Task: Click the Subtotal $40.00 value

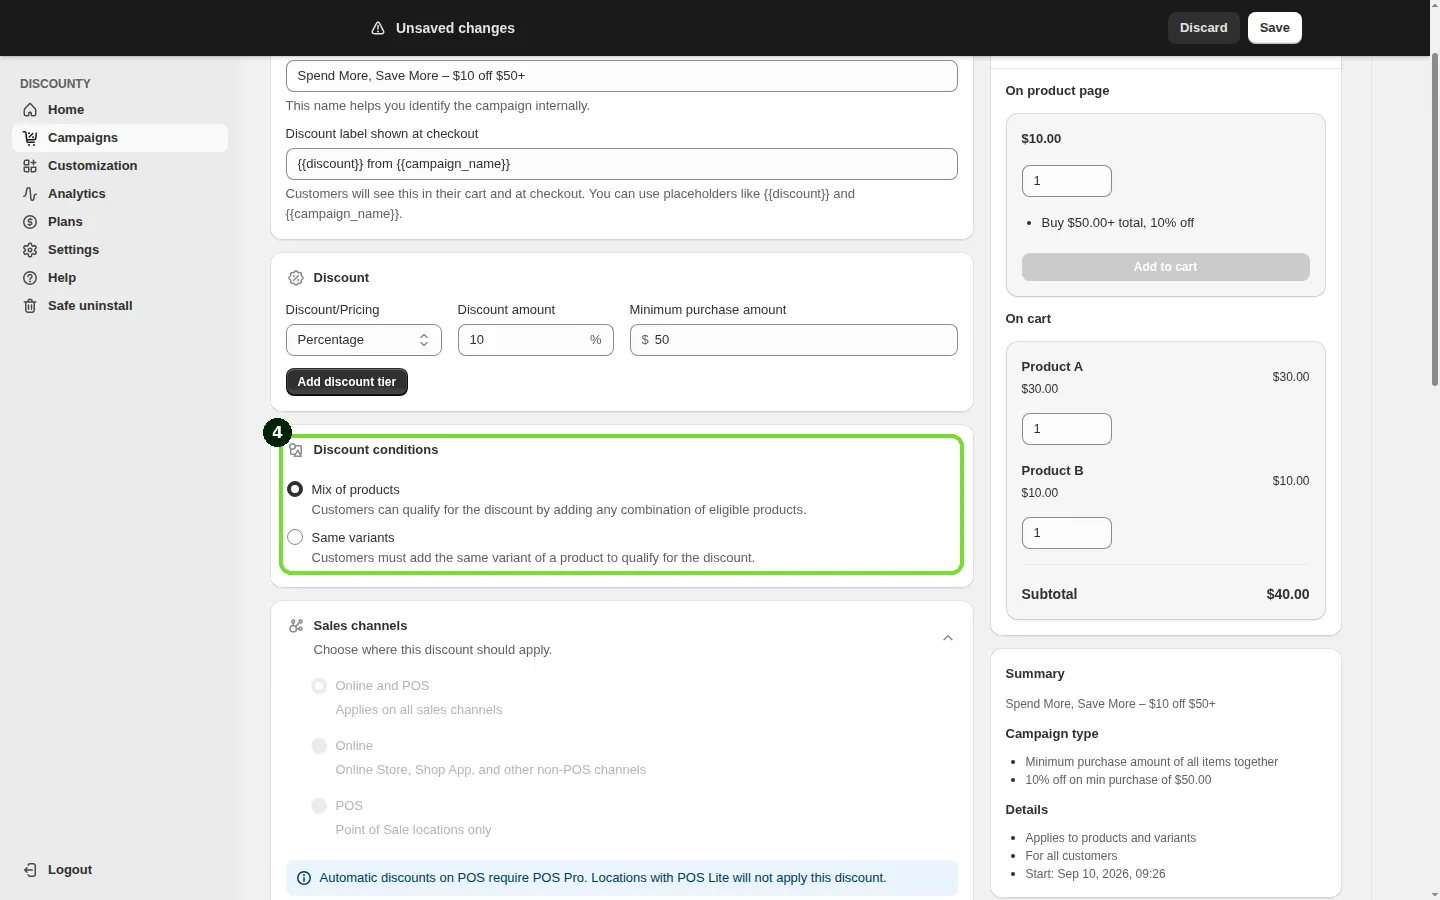Action: (x=1288, y=594)
